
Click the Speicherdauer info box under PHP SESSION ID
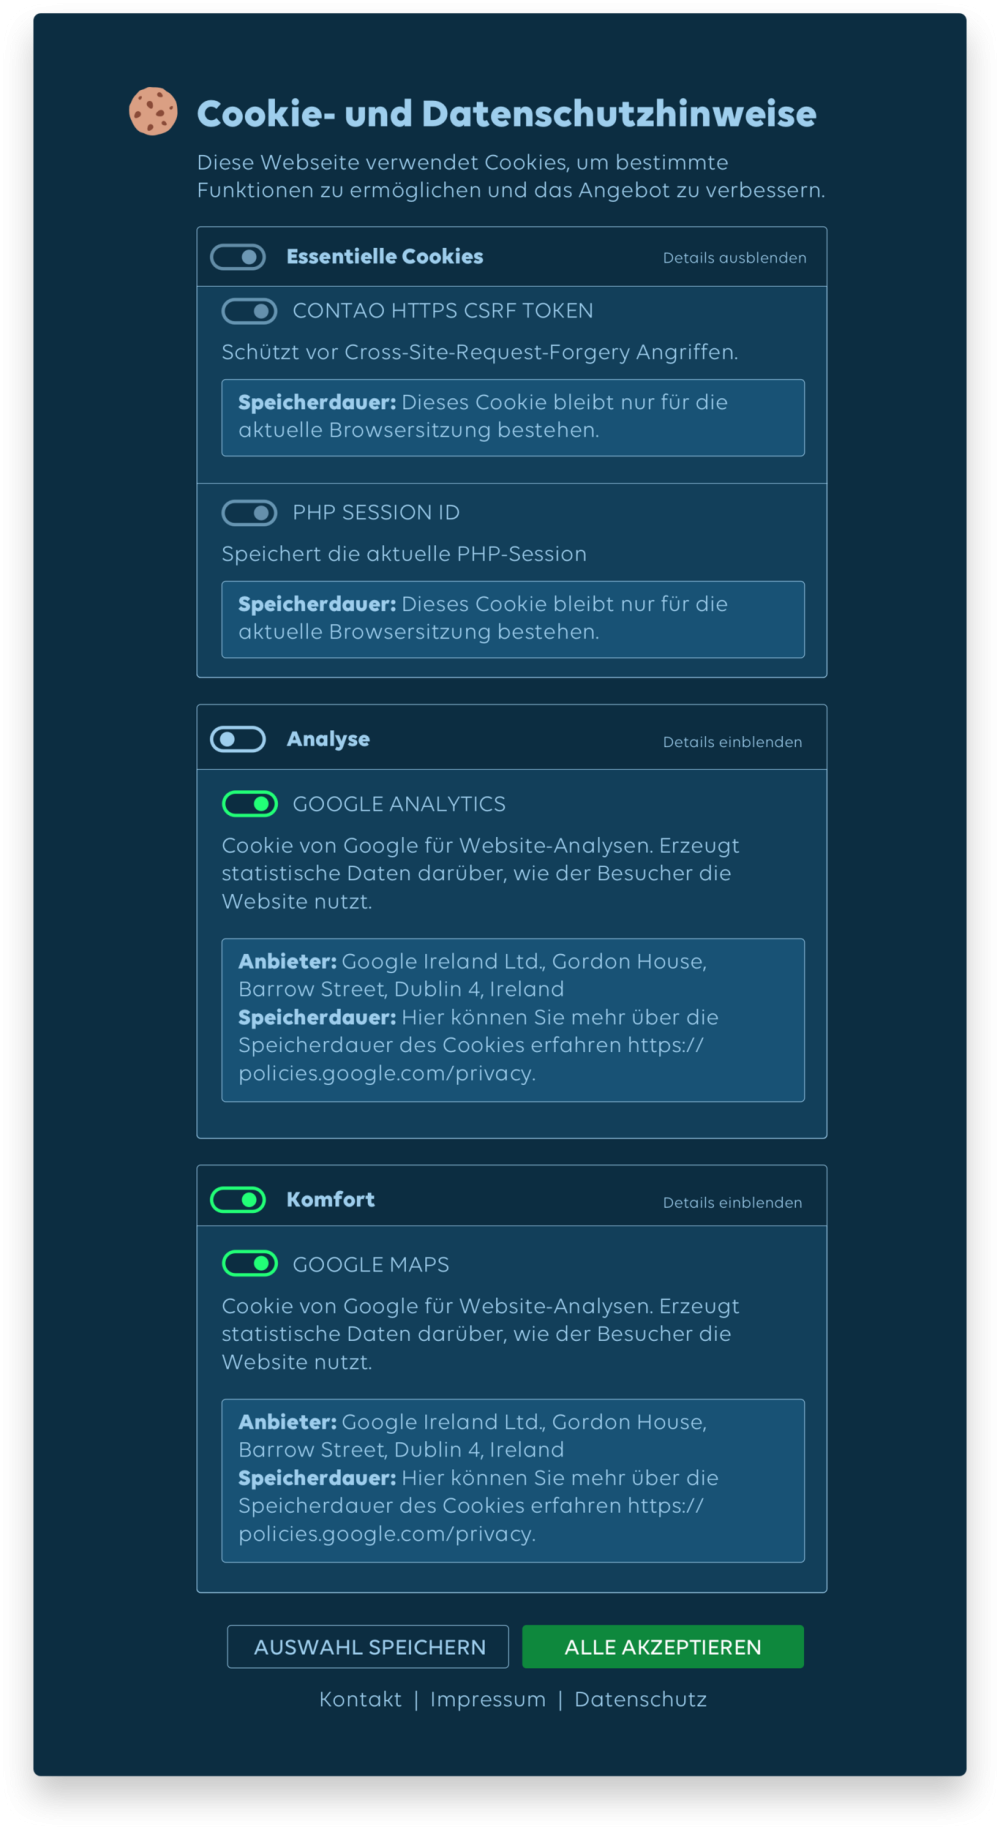512,619
